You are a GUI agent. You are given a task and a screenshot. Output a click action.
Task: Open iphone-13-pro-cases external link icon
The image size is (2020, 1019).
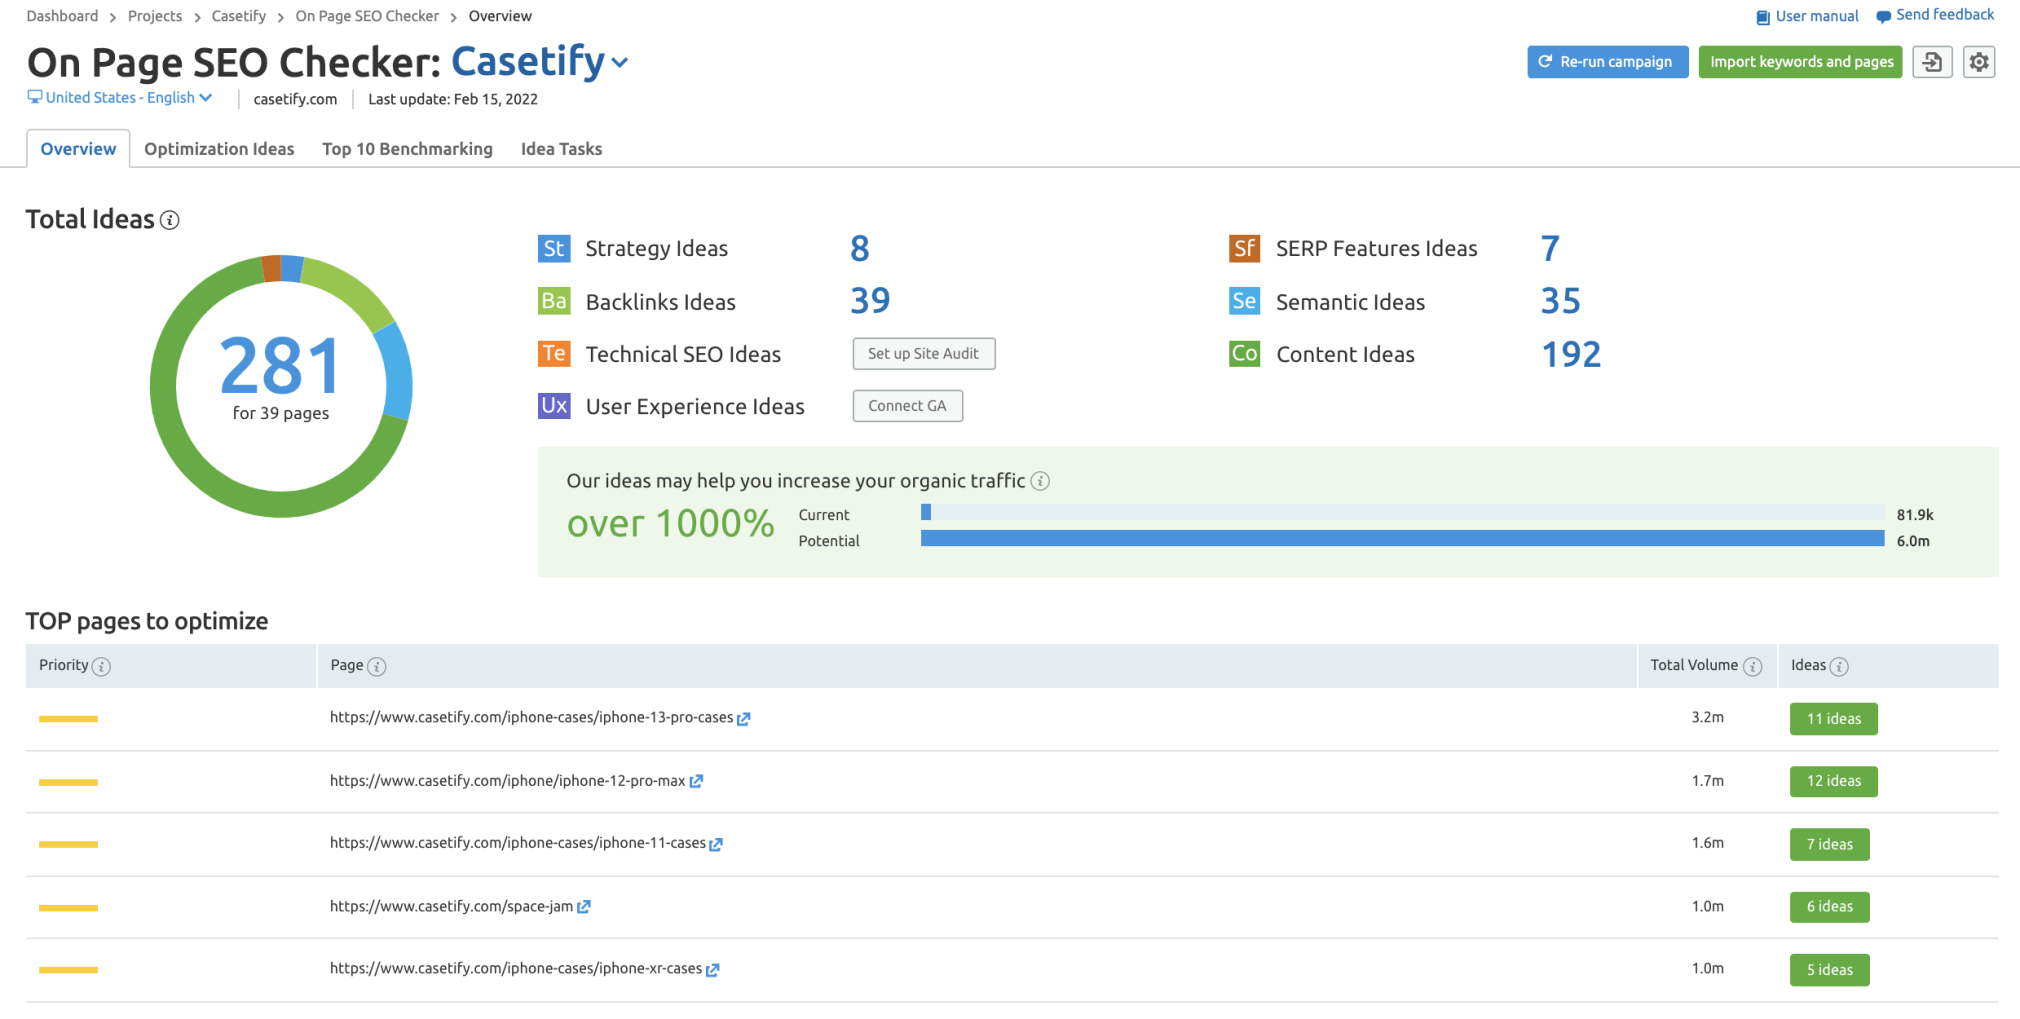coord(744,718)
